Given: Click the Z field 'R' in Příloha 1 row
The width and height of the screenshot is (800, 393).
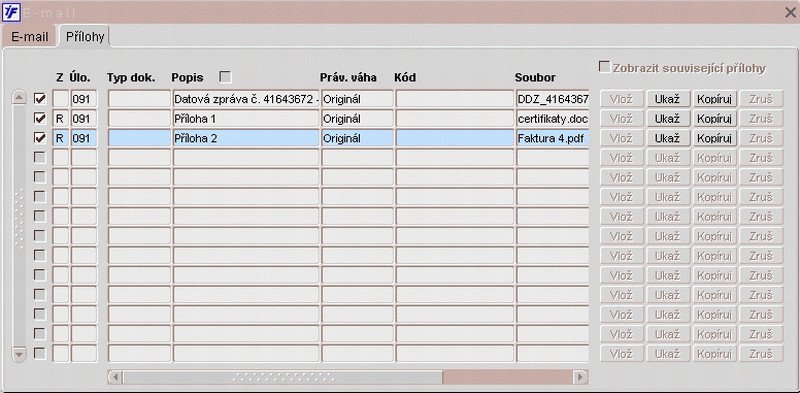Looking at the screenshot, I should [x=60, y=118].
